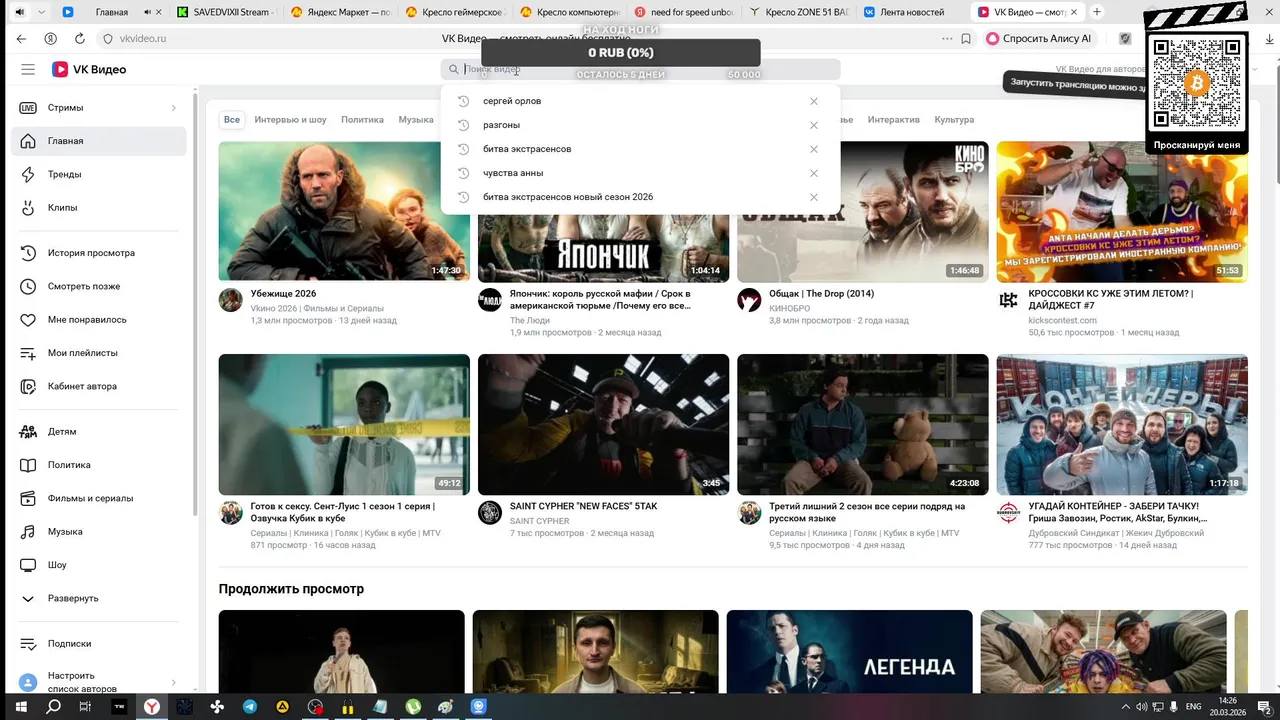The height and width of the screenshot is (720, 1280).
Task: Open SAINT CYPHER "NEW FACES" 5TAK title
Action: (583, 506)
